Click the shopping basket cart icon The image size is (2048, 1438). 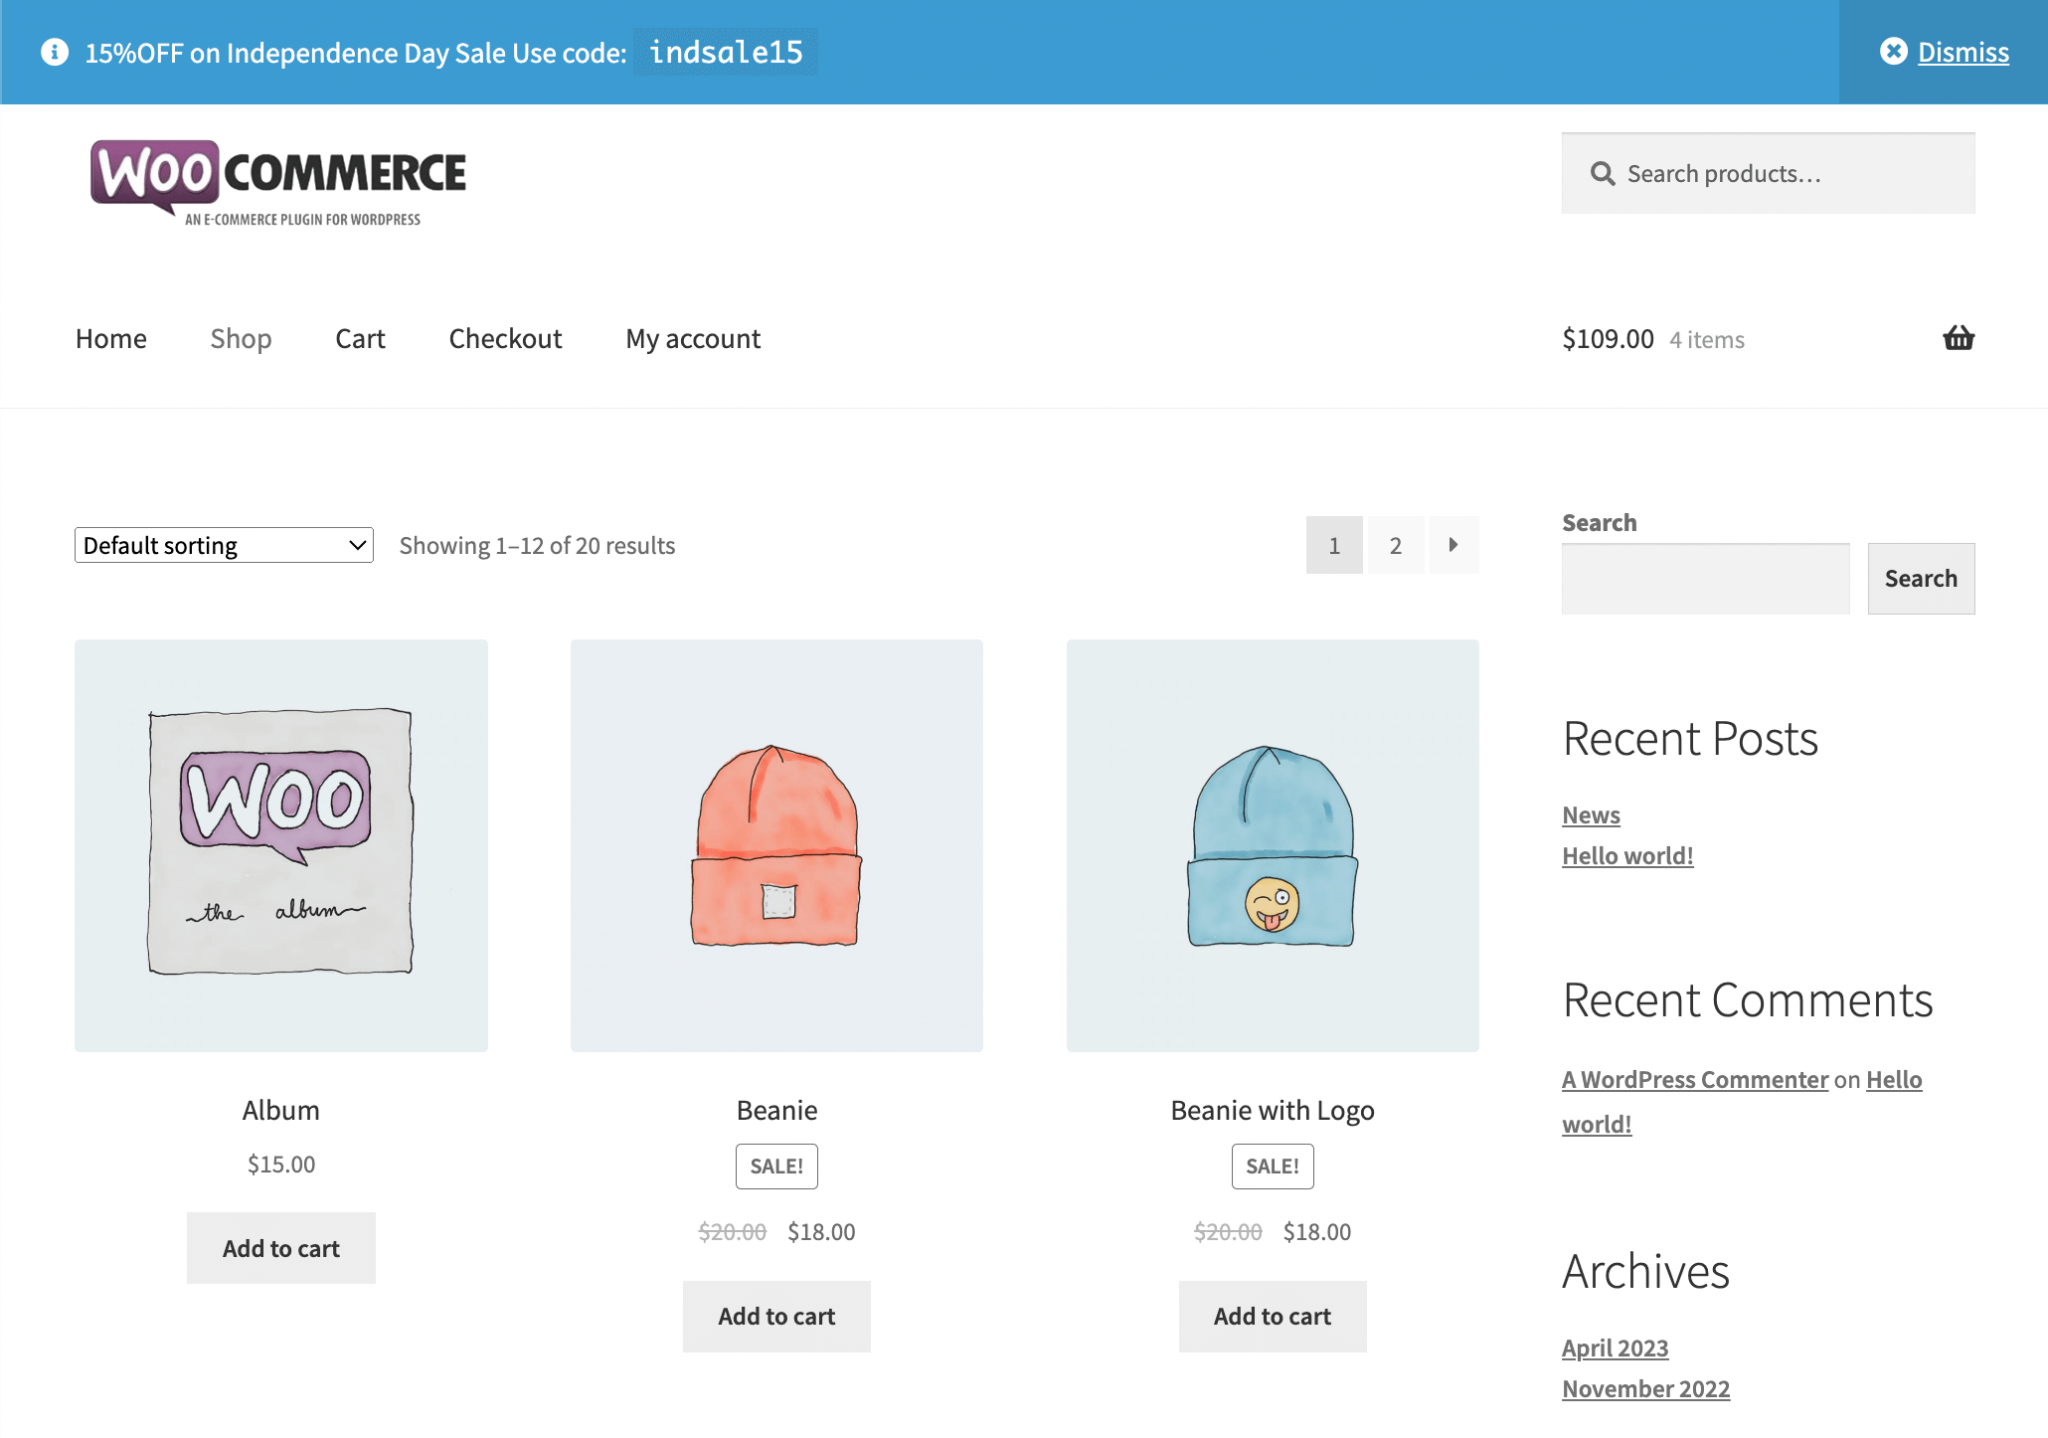point(1957,338)
